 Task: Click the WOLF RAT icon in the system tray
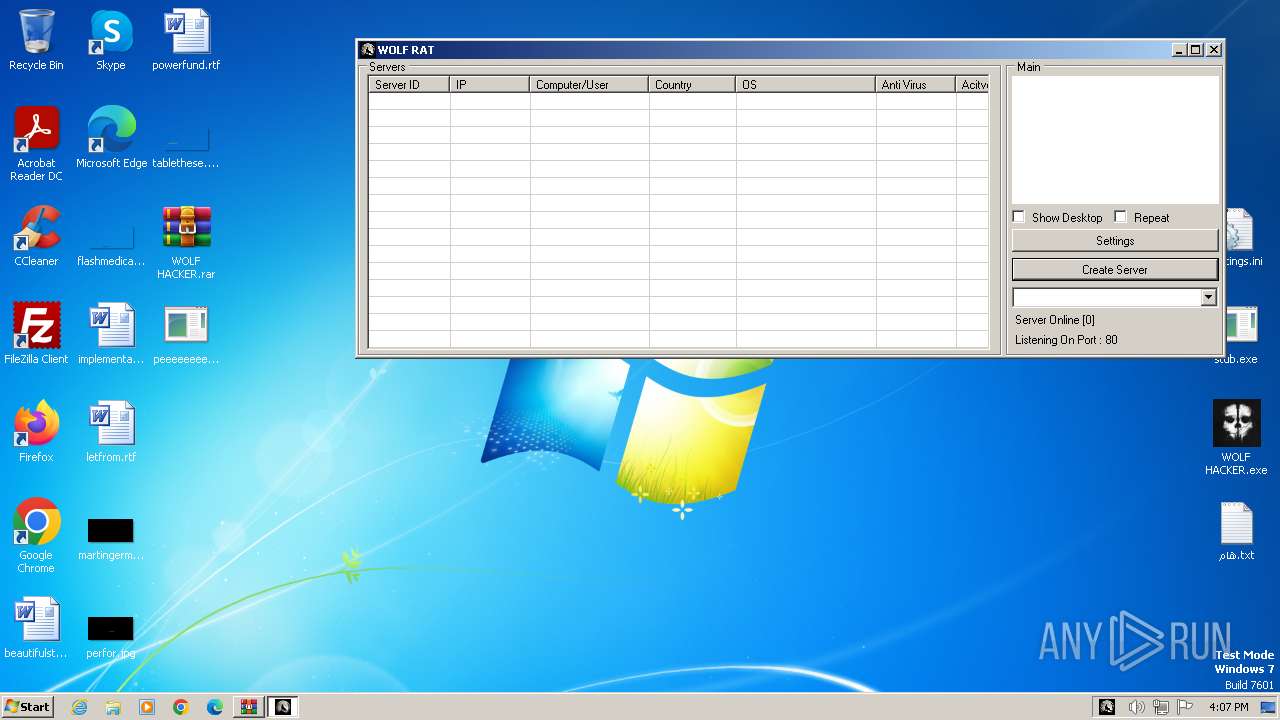(1107, 707)
